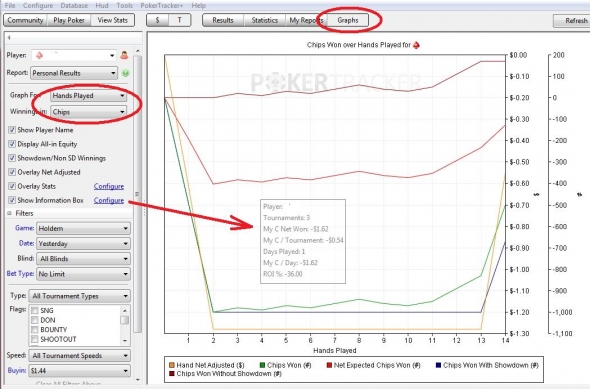Click Configure link next to Overlay Stats

pos(109,186)
